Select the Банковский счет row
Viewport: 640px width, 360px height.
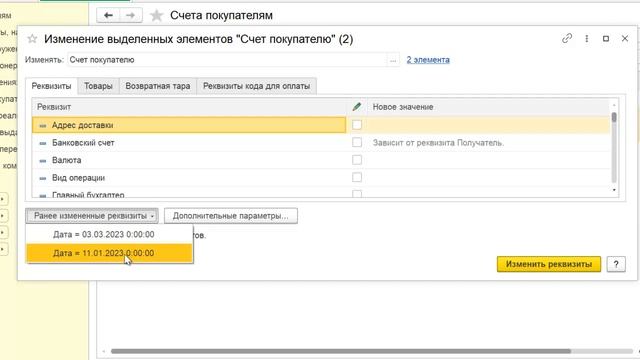[x=321, y=142]
